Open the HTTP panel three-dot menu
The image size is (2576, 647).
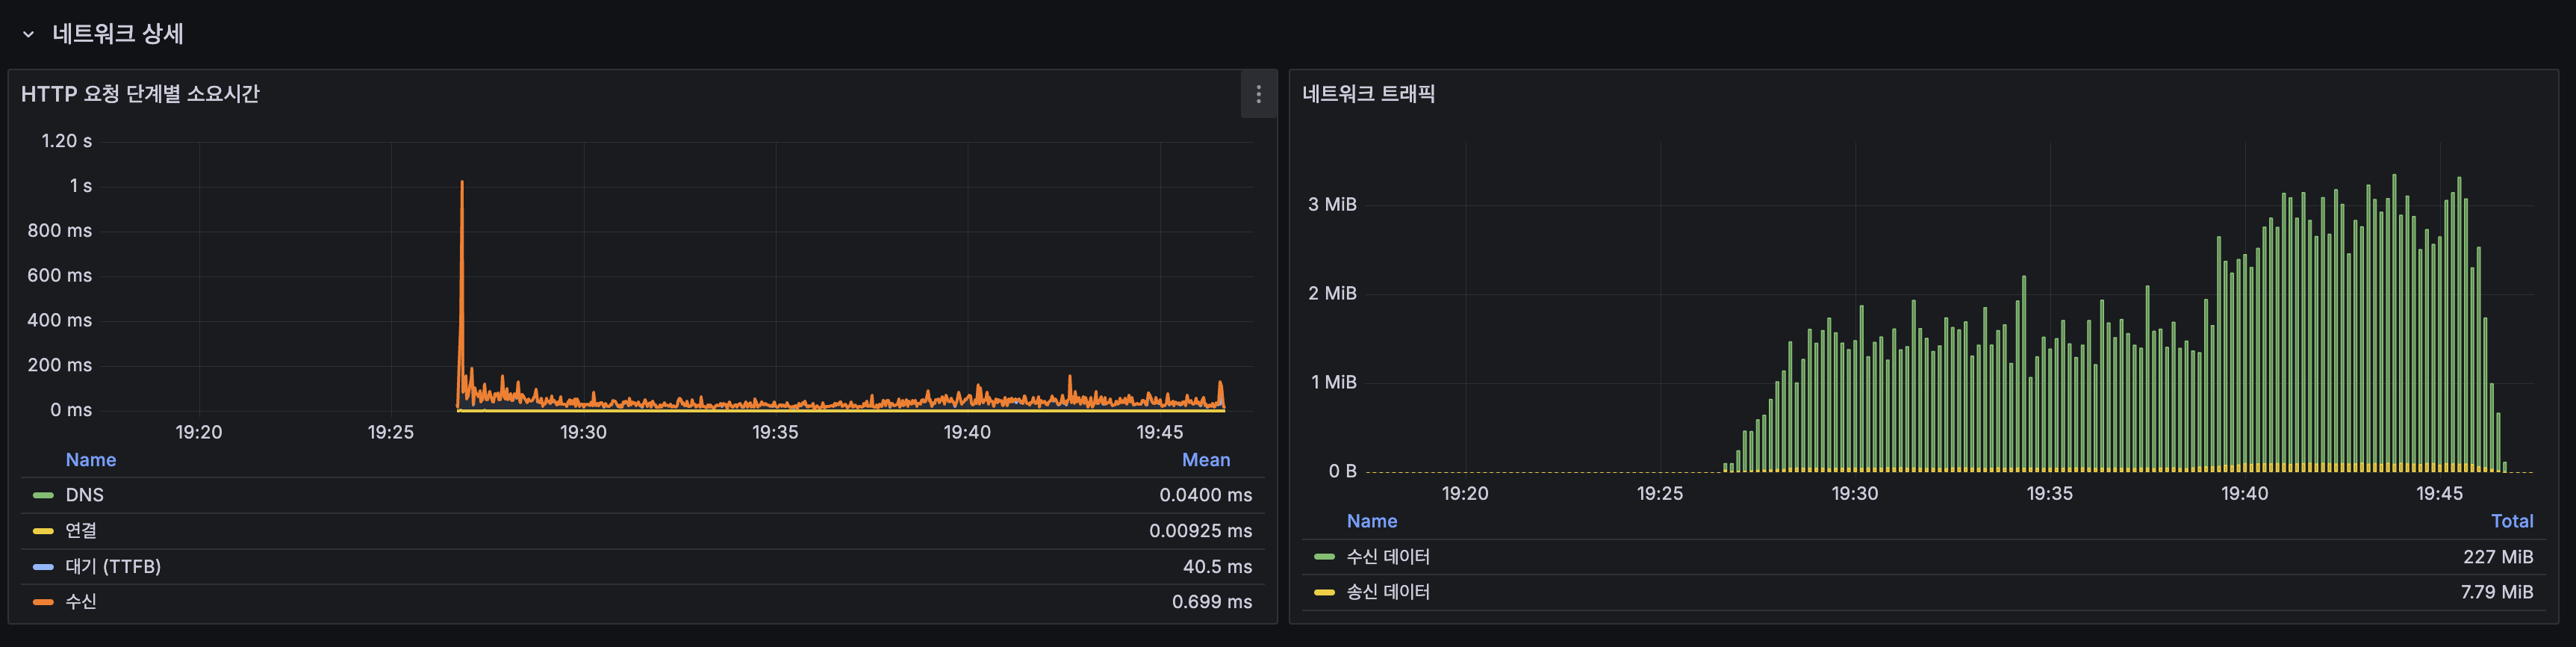[x=1258, y=94]
